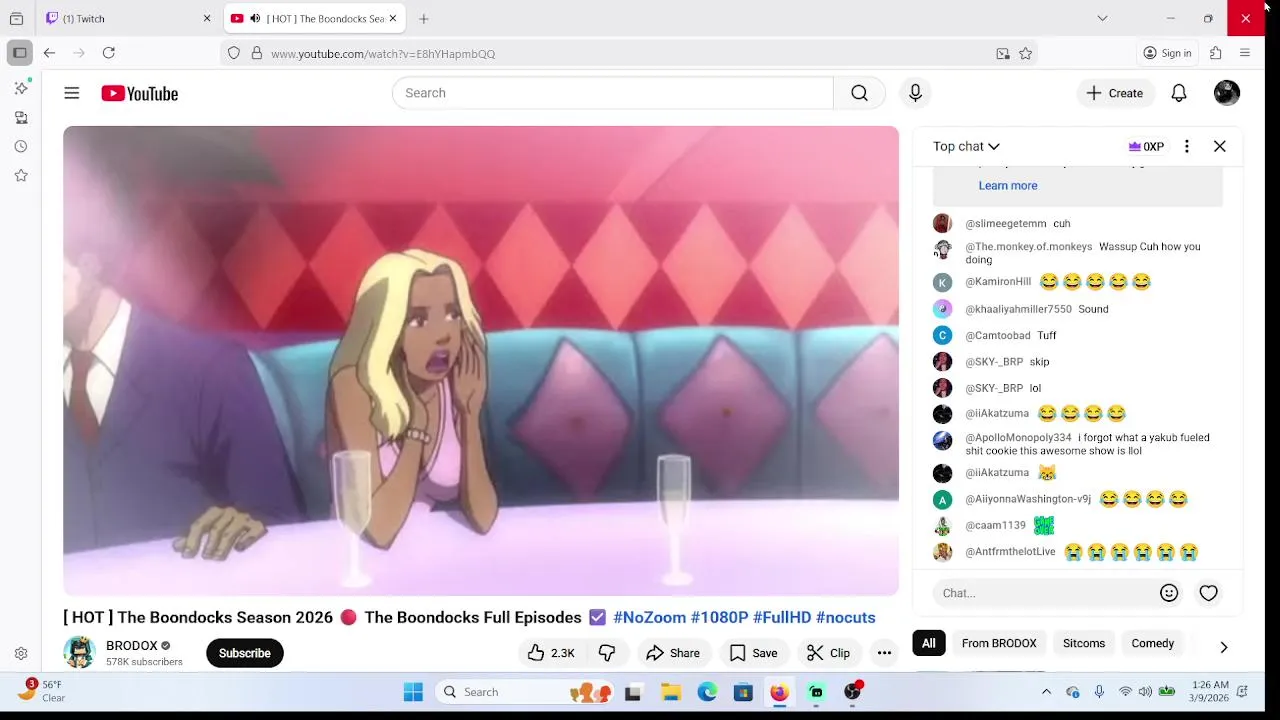Open Firefox application menu
Screen dimensions: 1280x720
pos(1245,53)
